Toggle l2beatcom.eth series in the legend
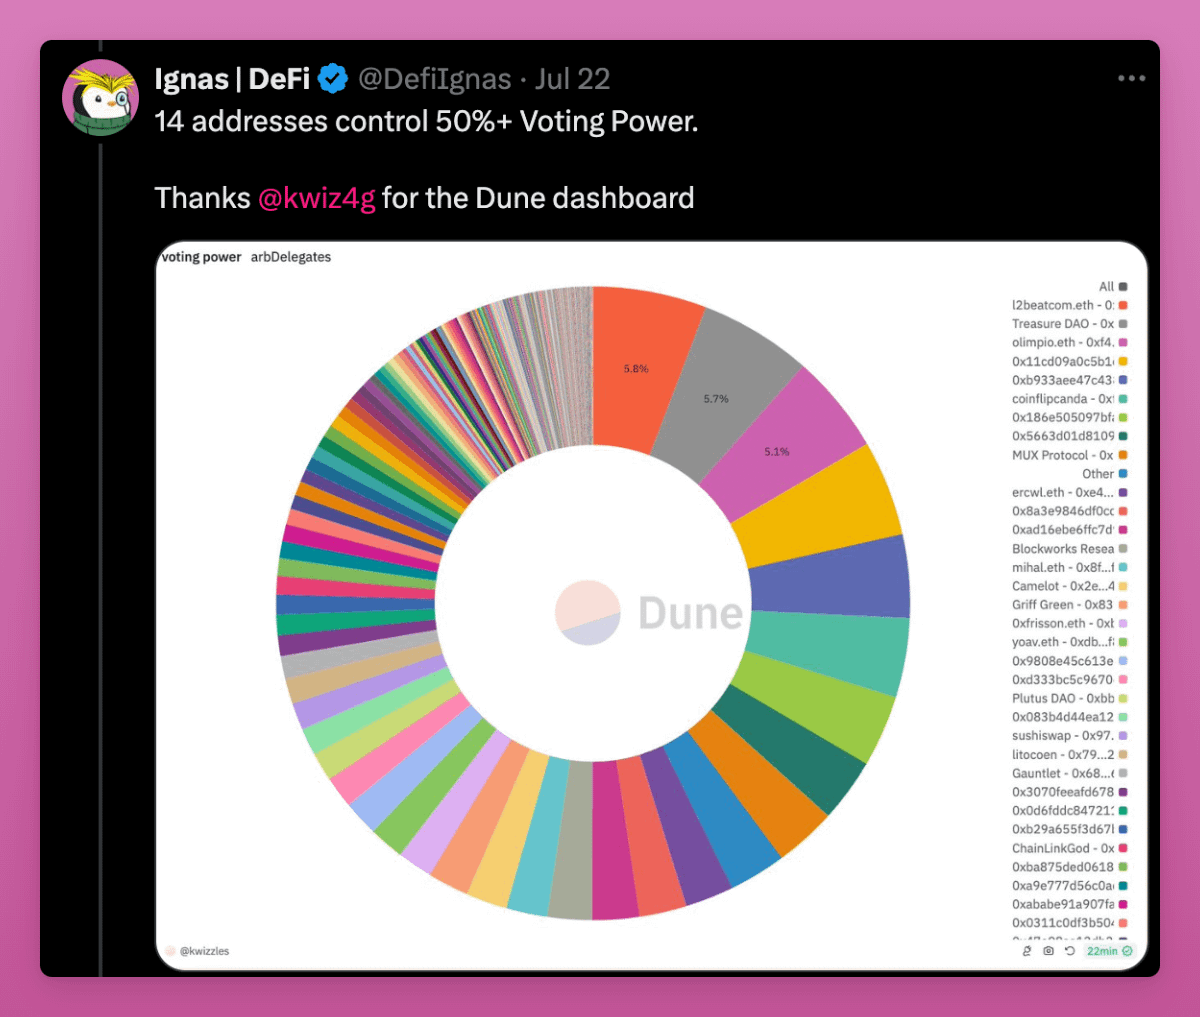The height and width of the screenshot is (1017, 1200). (x=1070, y=305)
